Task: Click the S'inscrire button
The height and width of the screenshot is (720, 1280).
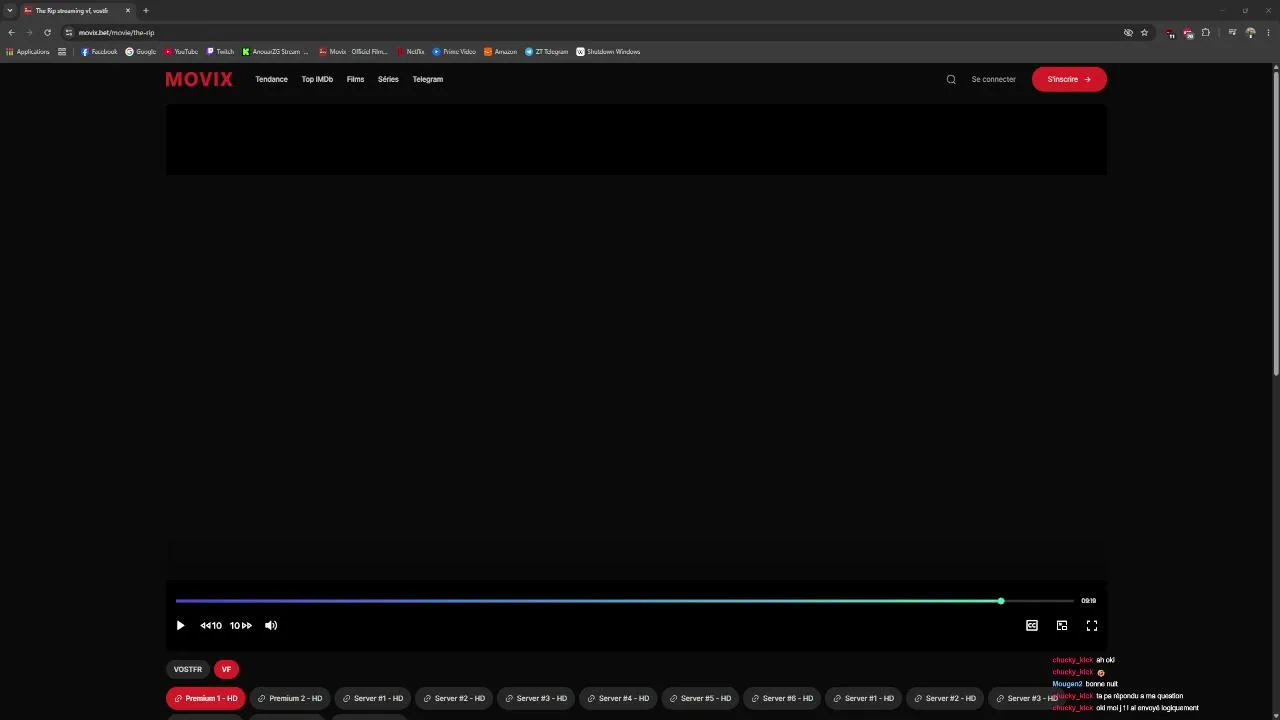Action: click(1069, 79)
